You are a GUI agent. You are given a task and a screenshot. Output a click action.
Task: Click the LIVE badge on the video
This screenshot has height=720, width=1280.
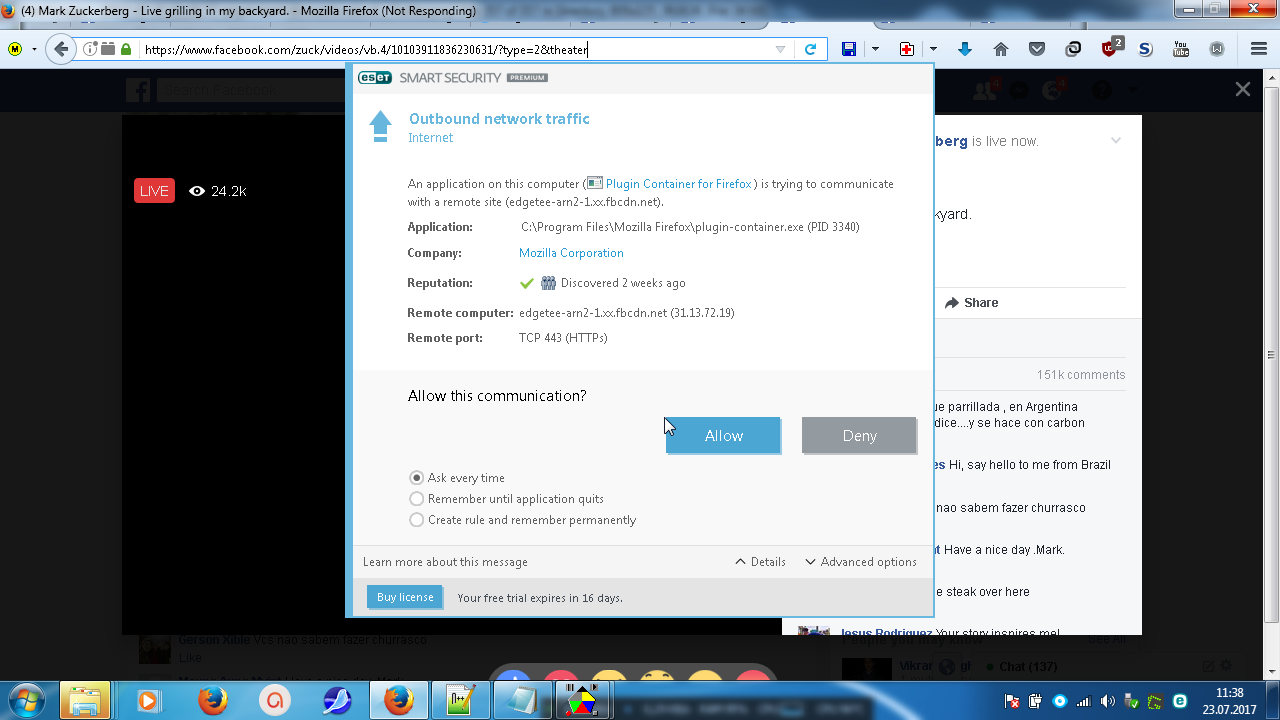coord(155,191)
